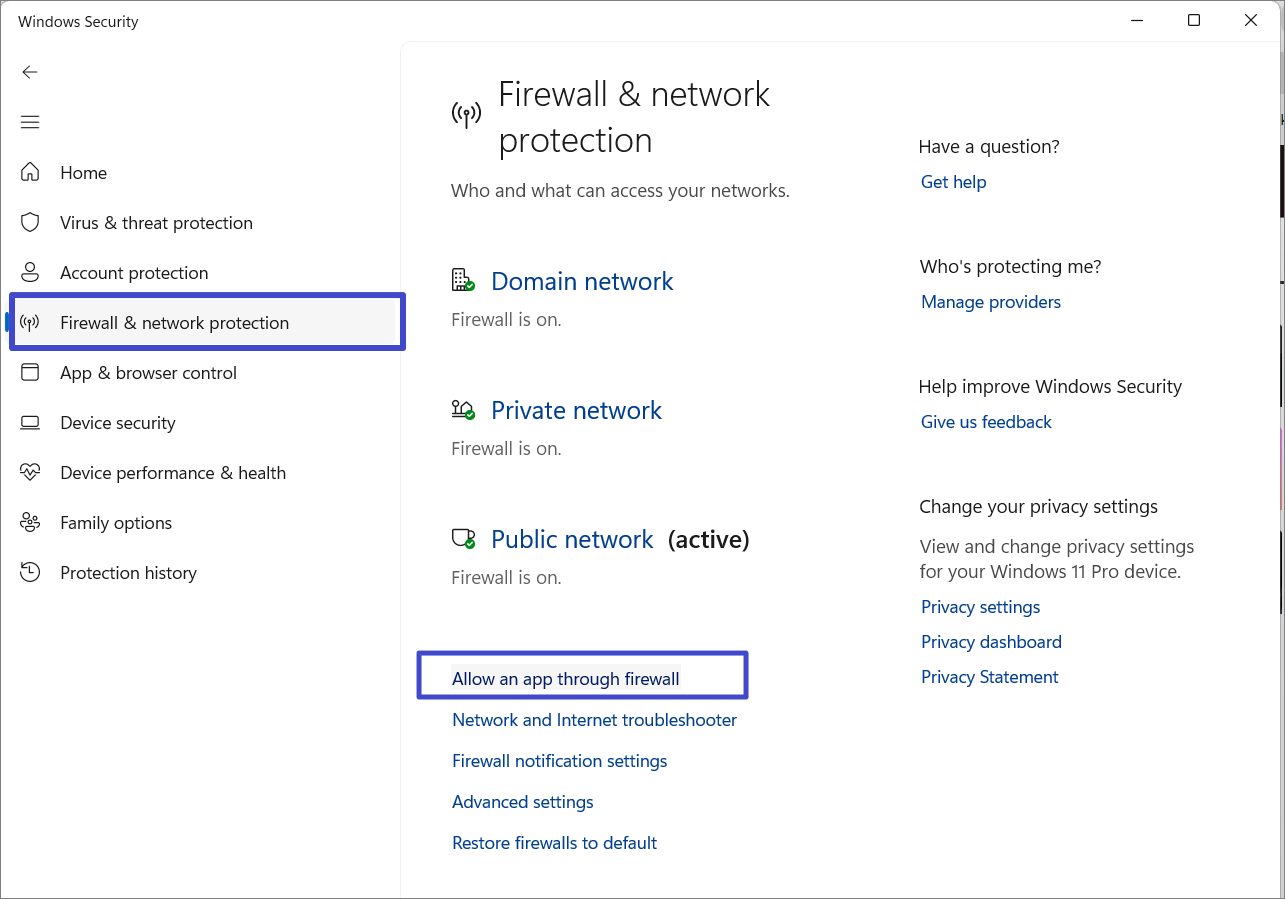Image resolution: width=1285 pixels, height=899 pixels.
Task: Click the Device performance & health heart icon
Action: point(30,472)
